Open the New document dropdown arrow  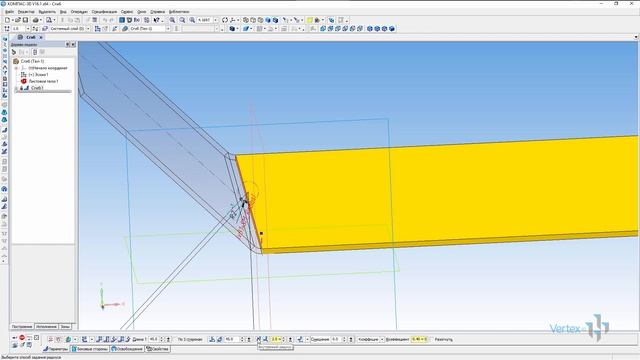coord(12,20)
